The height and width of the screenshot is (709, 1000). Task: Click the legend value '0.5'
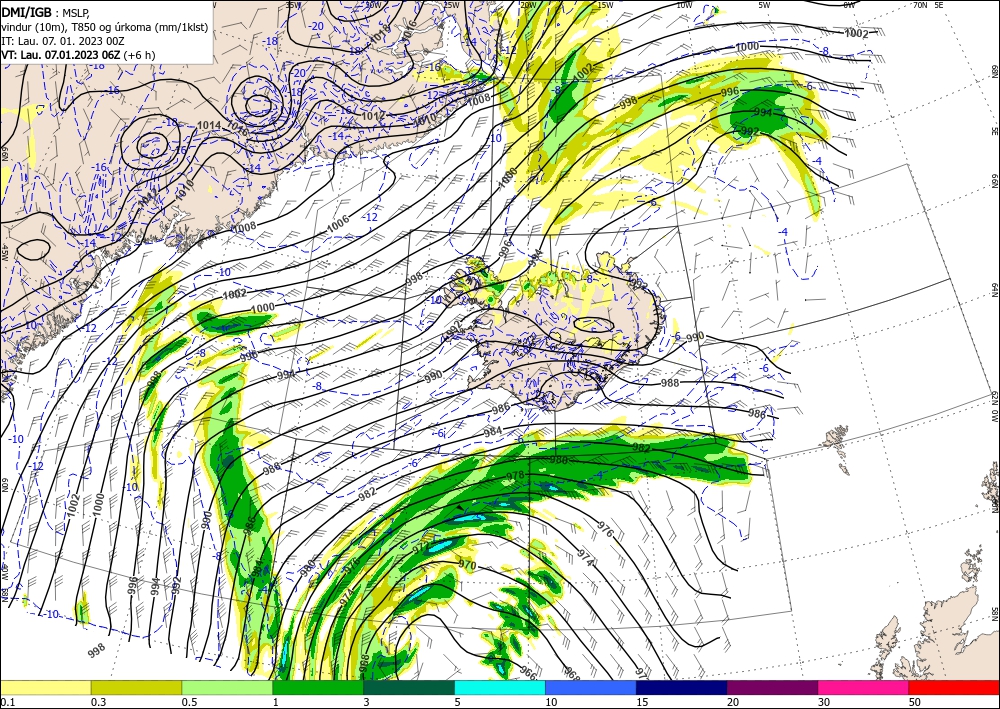189,702
